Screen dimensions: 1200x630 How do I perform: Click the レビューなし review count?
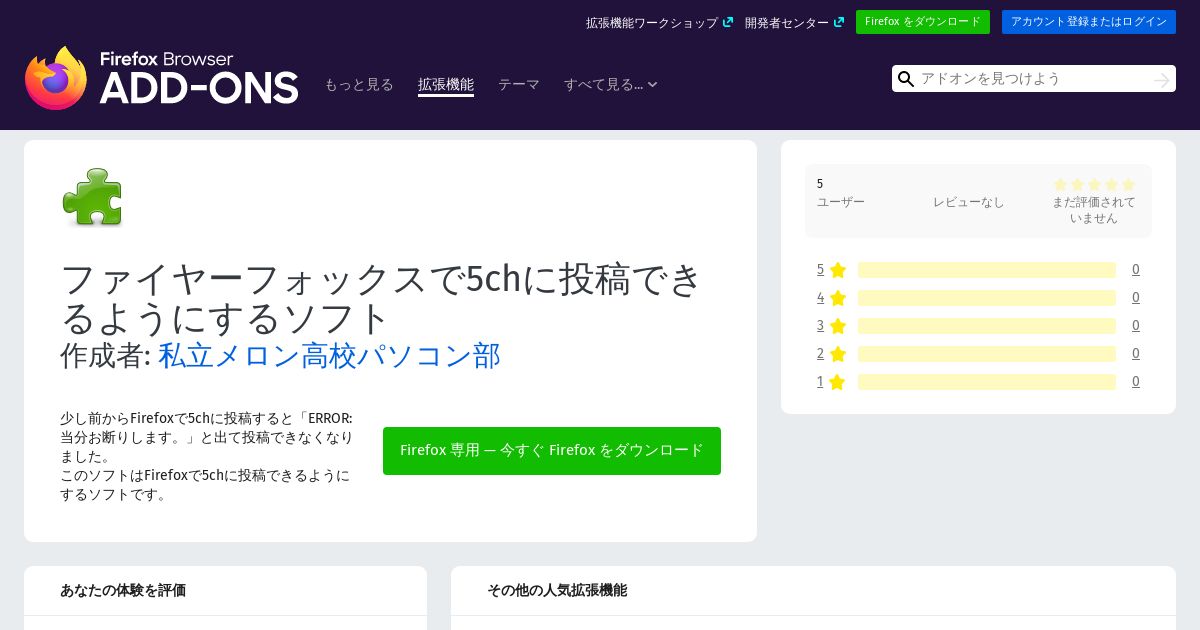point(969,202)
